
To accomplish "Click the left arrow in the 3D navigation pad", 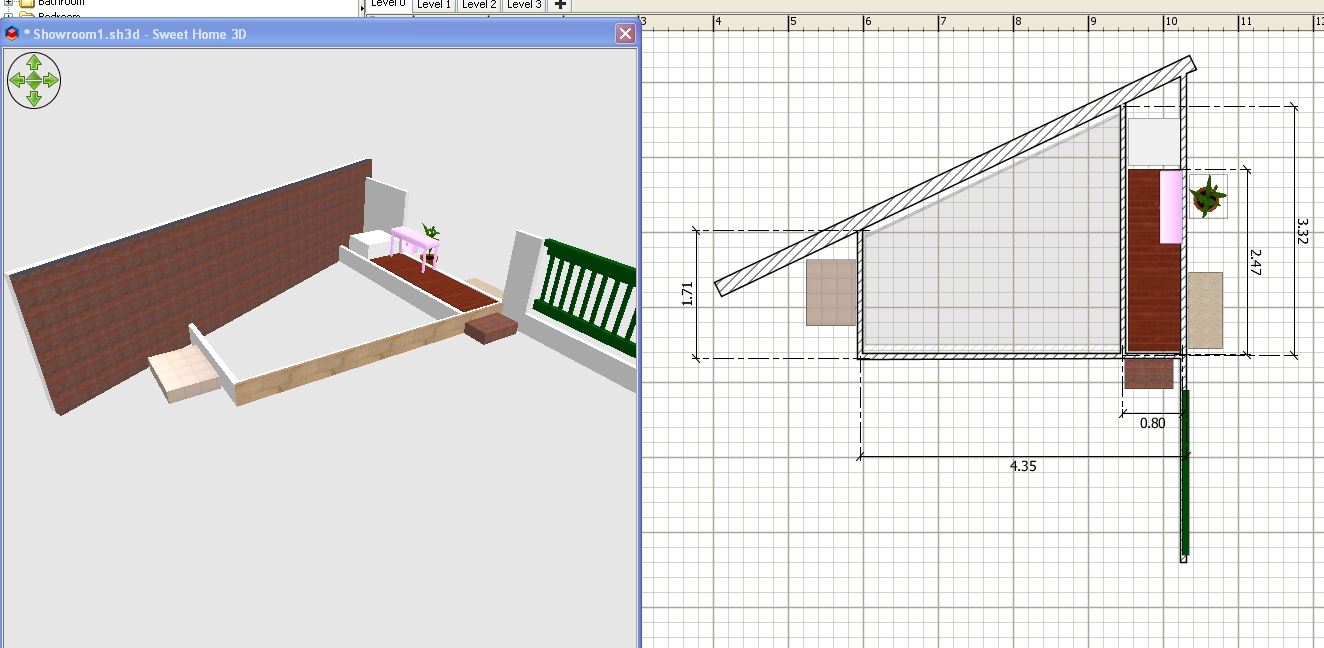I will click(17, 80).
